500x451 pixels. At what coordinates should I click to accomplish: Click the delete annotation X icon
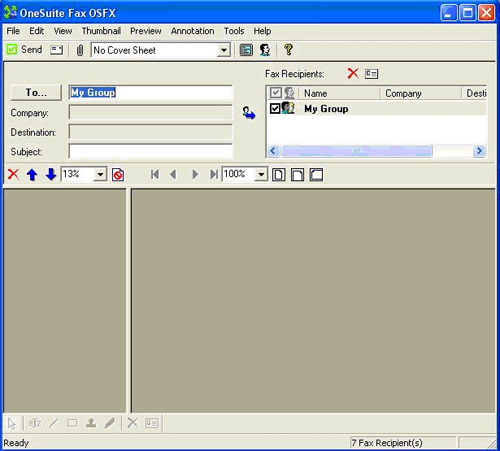click(x=132, y=423)
